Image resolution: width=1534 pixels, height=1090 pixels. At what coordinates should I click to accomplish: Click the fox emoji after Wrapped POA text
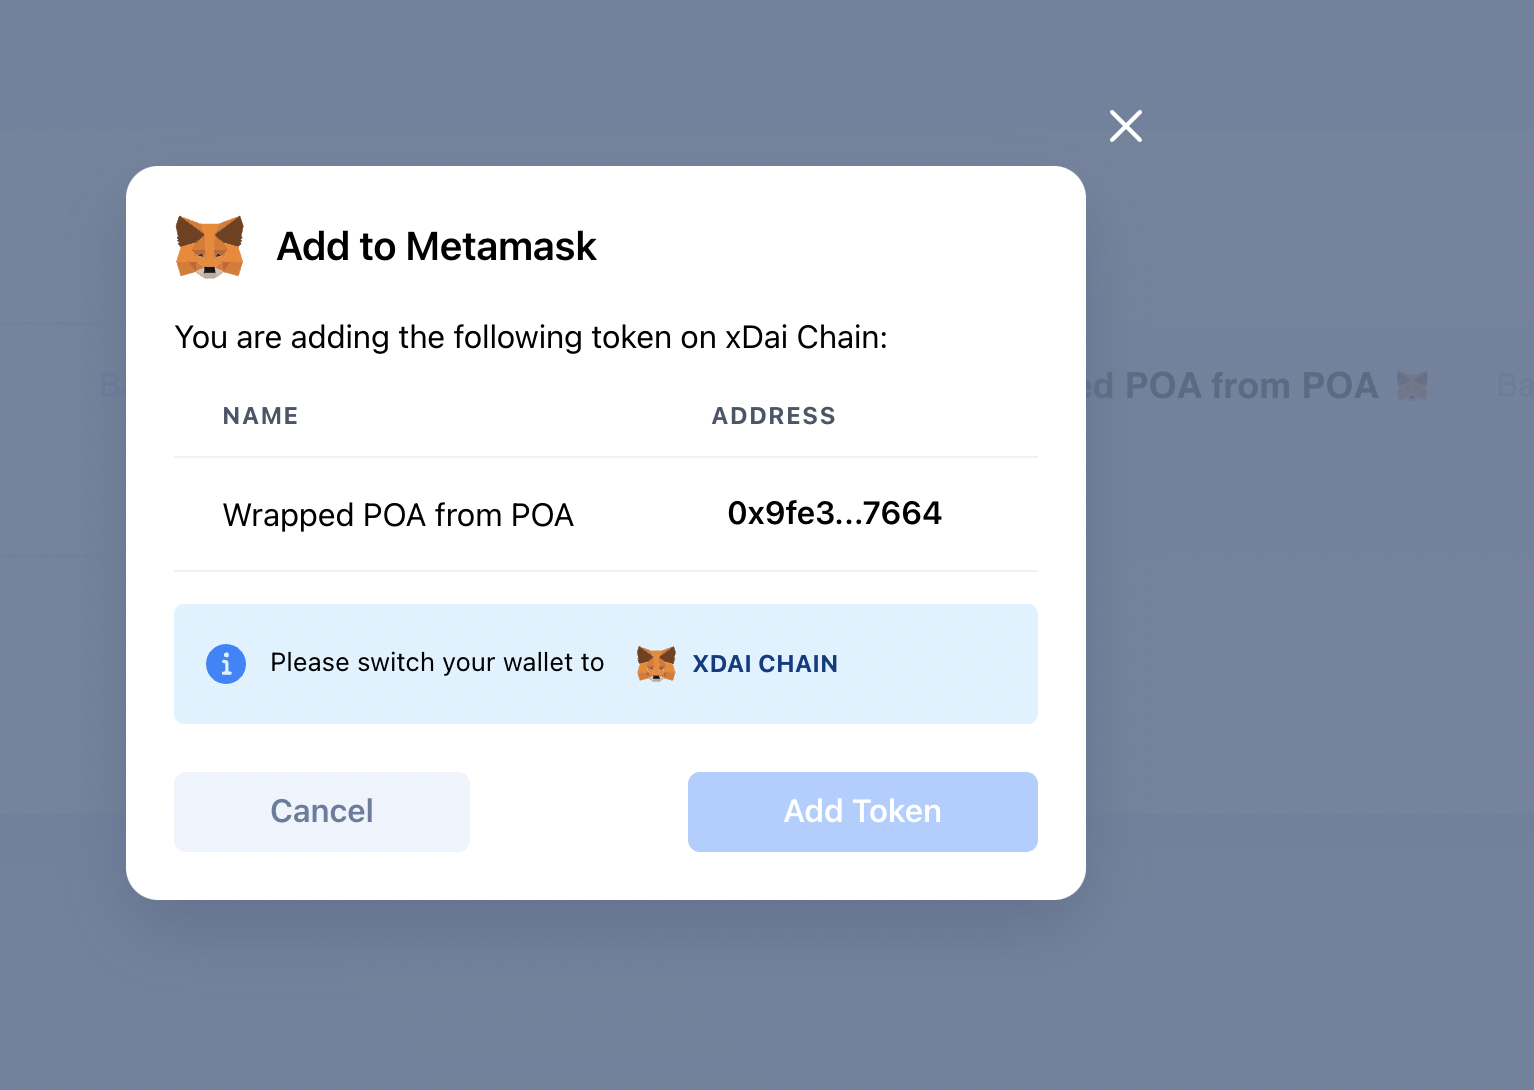[x=1412, y=385]
